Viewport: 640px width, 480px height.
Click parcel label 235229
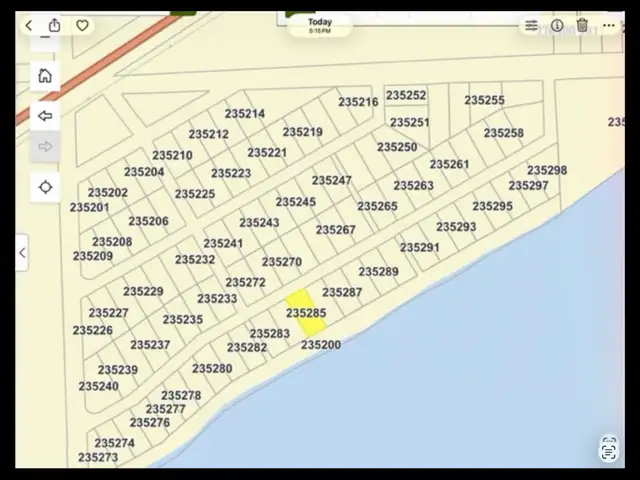click(x=143, y=291)
